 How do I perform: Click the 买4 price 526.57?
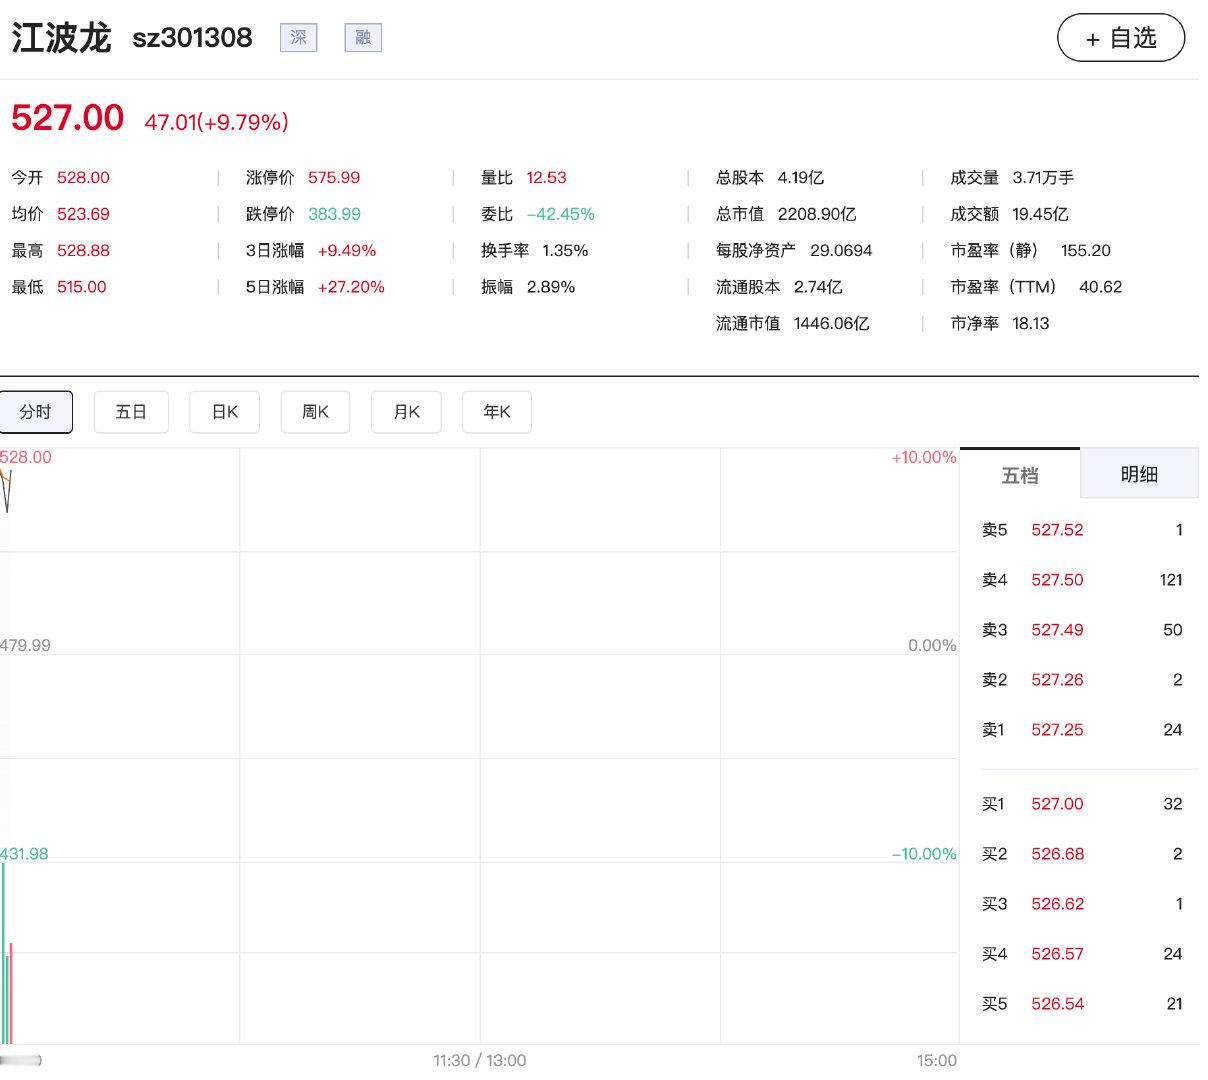pyautogui.click(x=1057, y=954)
